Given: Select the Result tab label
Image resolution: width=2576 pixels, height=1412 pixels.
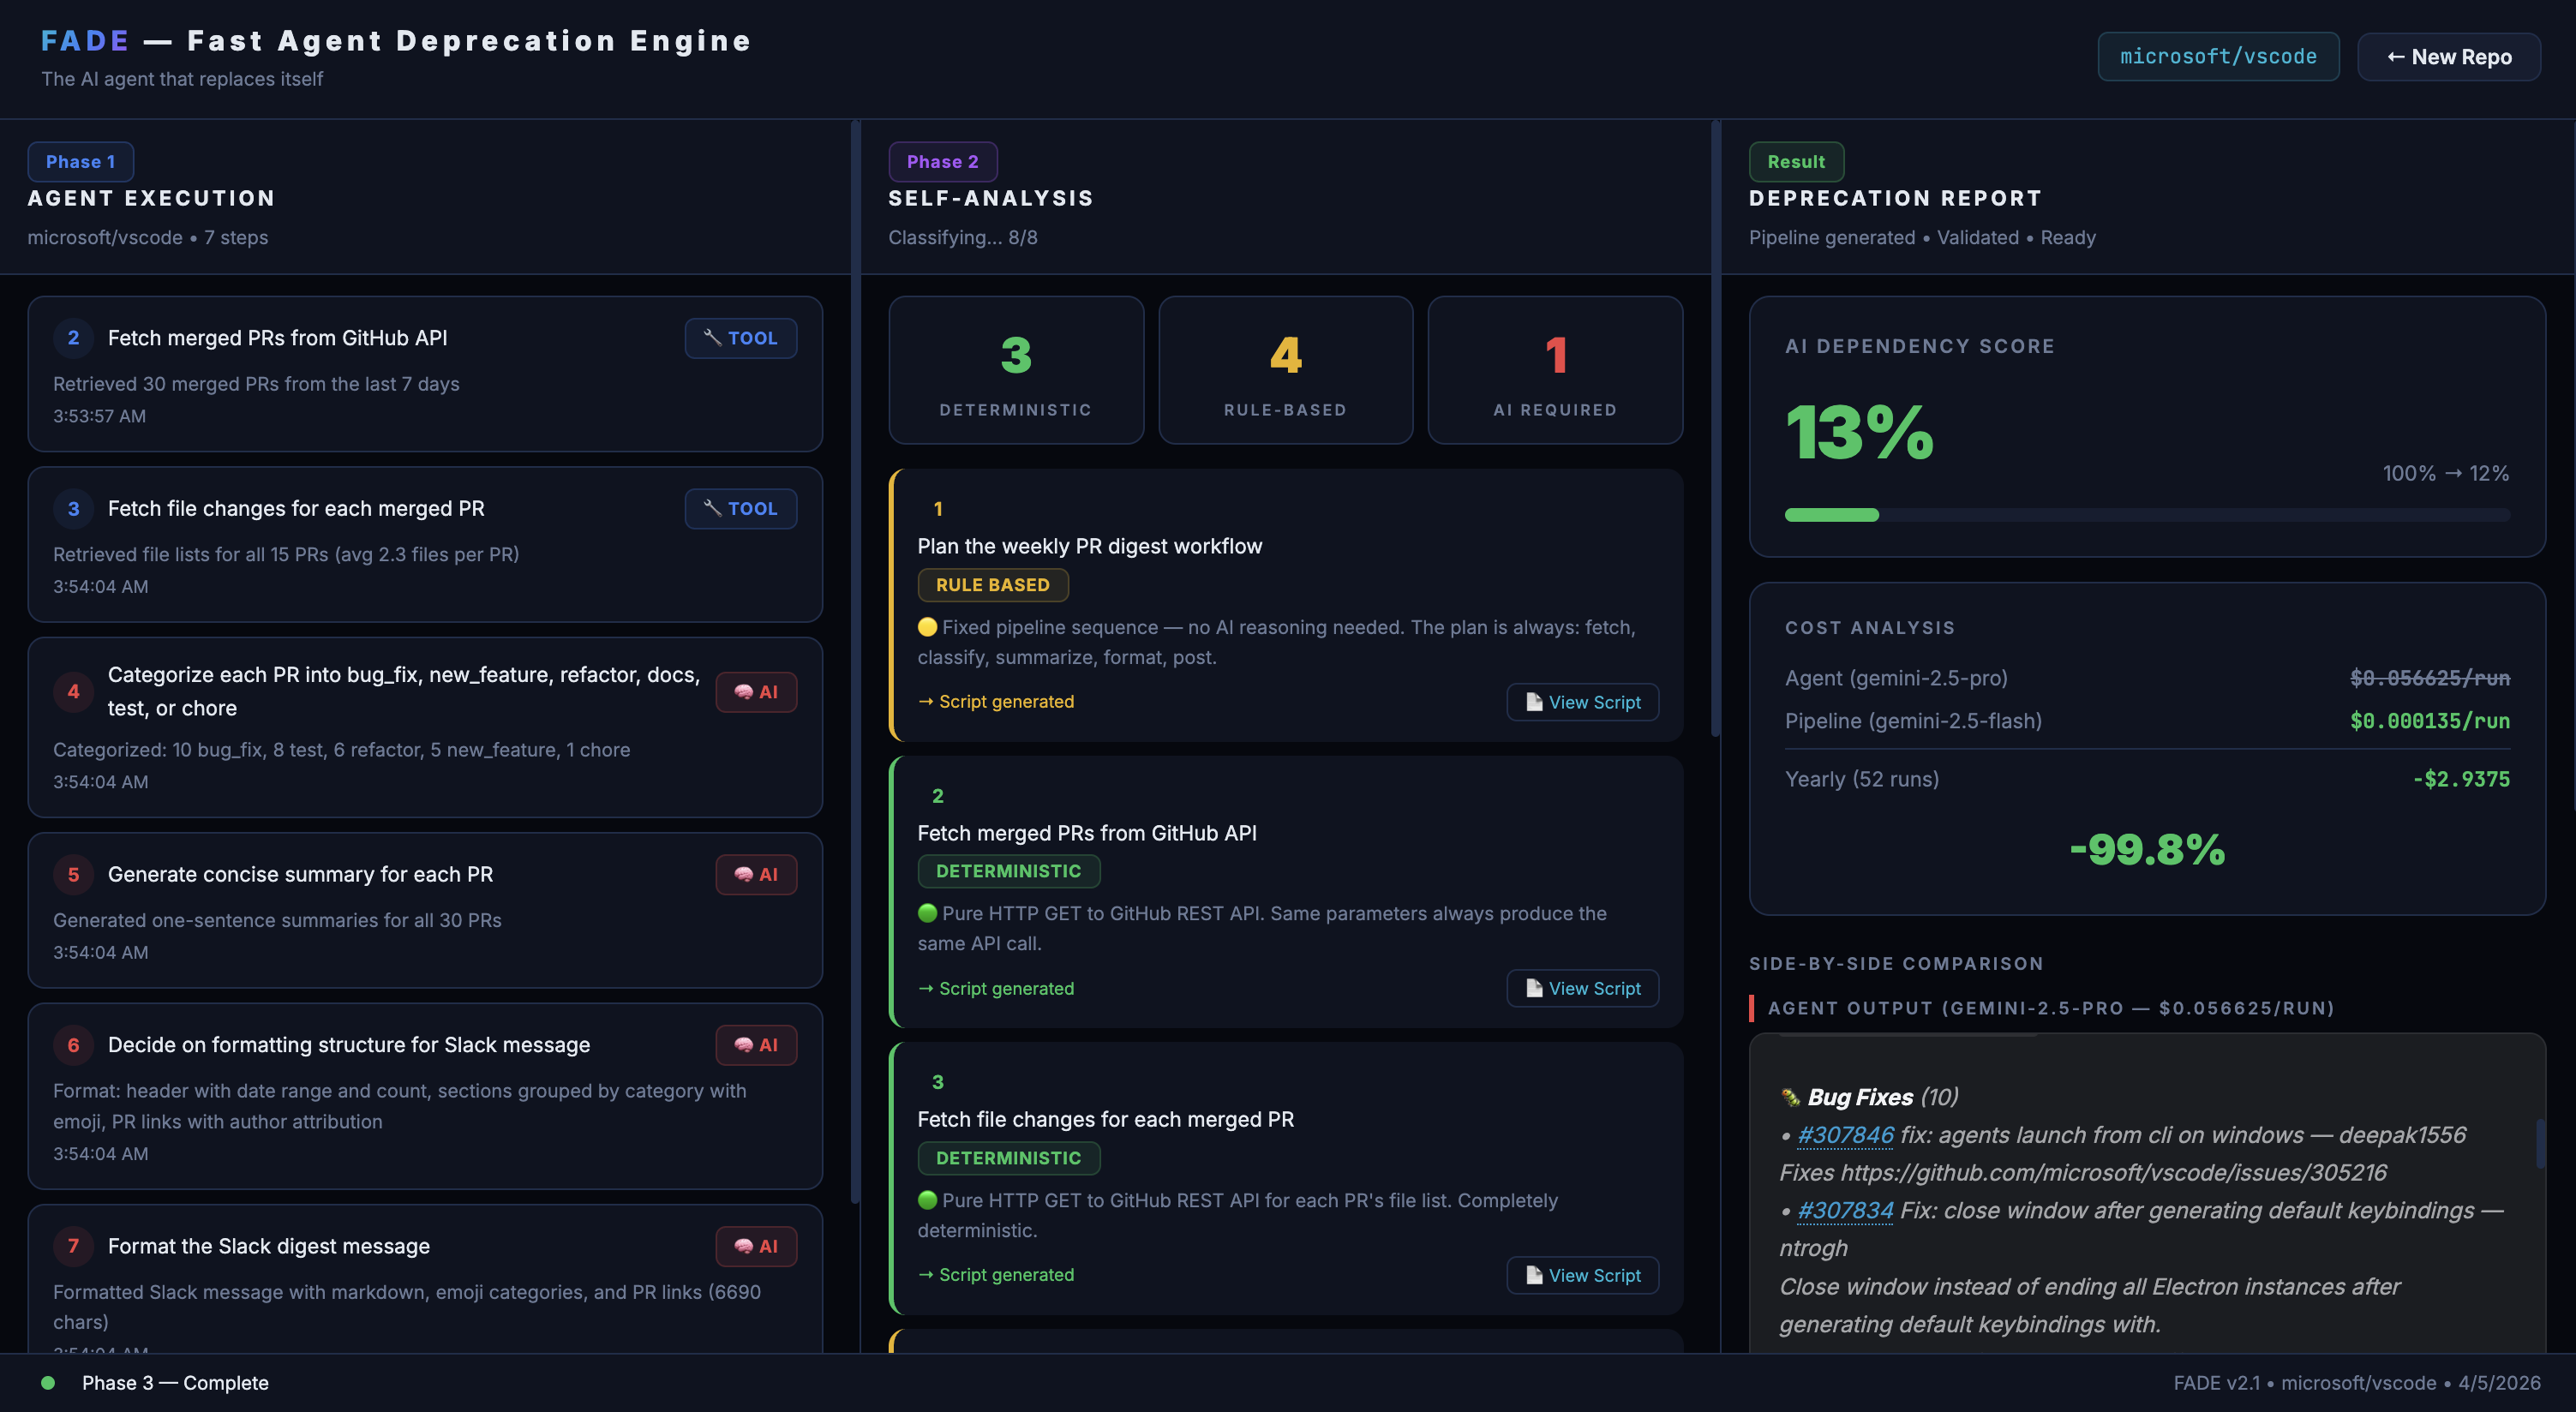Looking at the screenshot, I should click(x=1795, y=162).
